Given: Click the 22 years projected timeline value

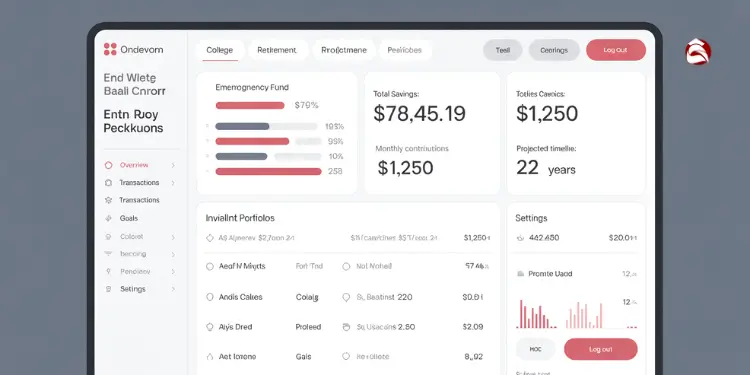Looking at the screenshot, I should pyautogui.click(x=546, y=168).
